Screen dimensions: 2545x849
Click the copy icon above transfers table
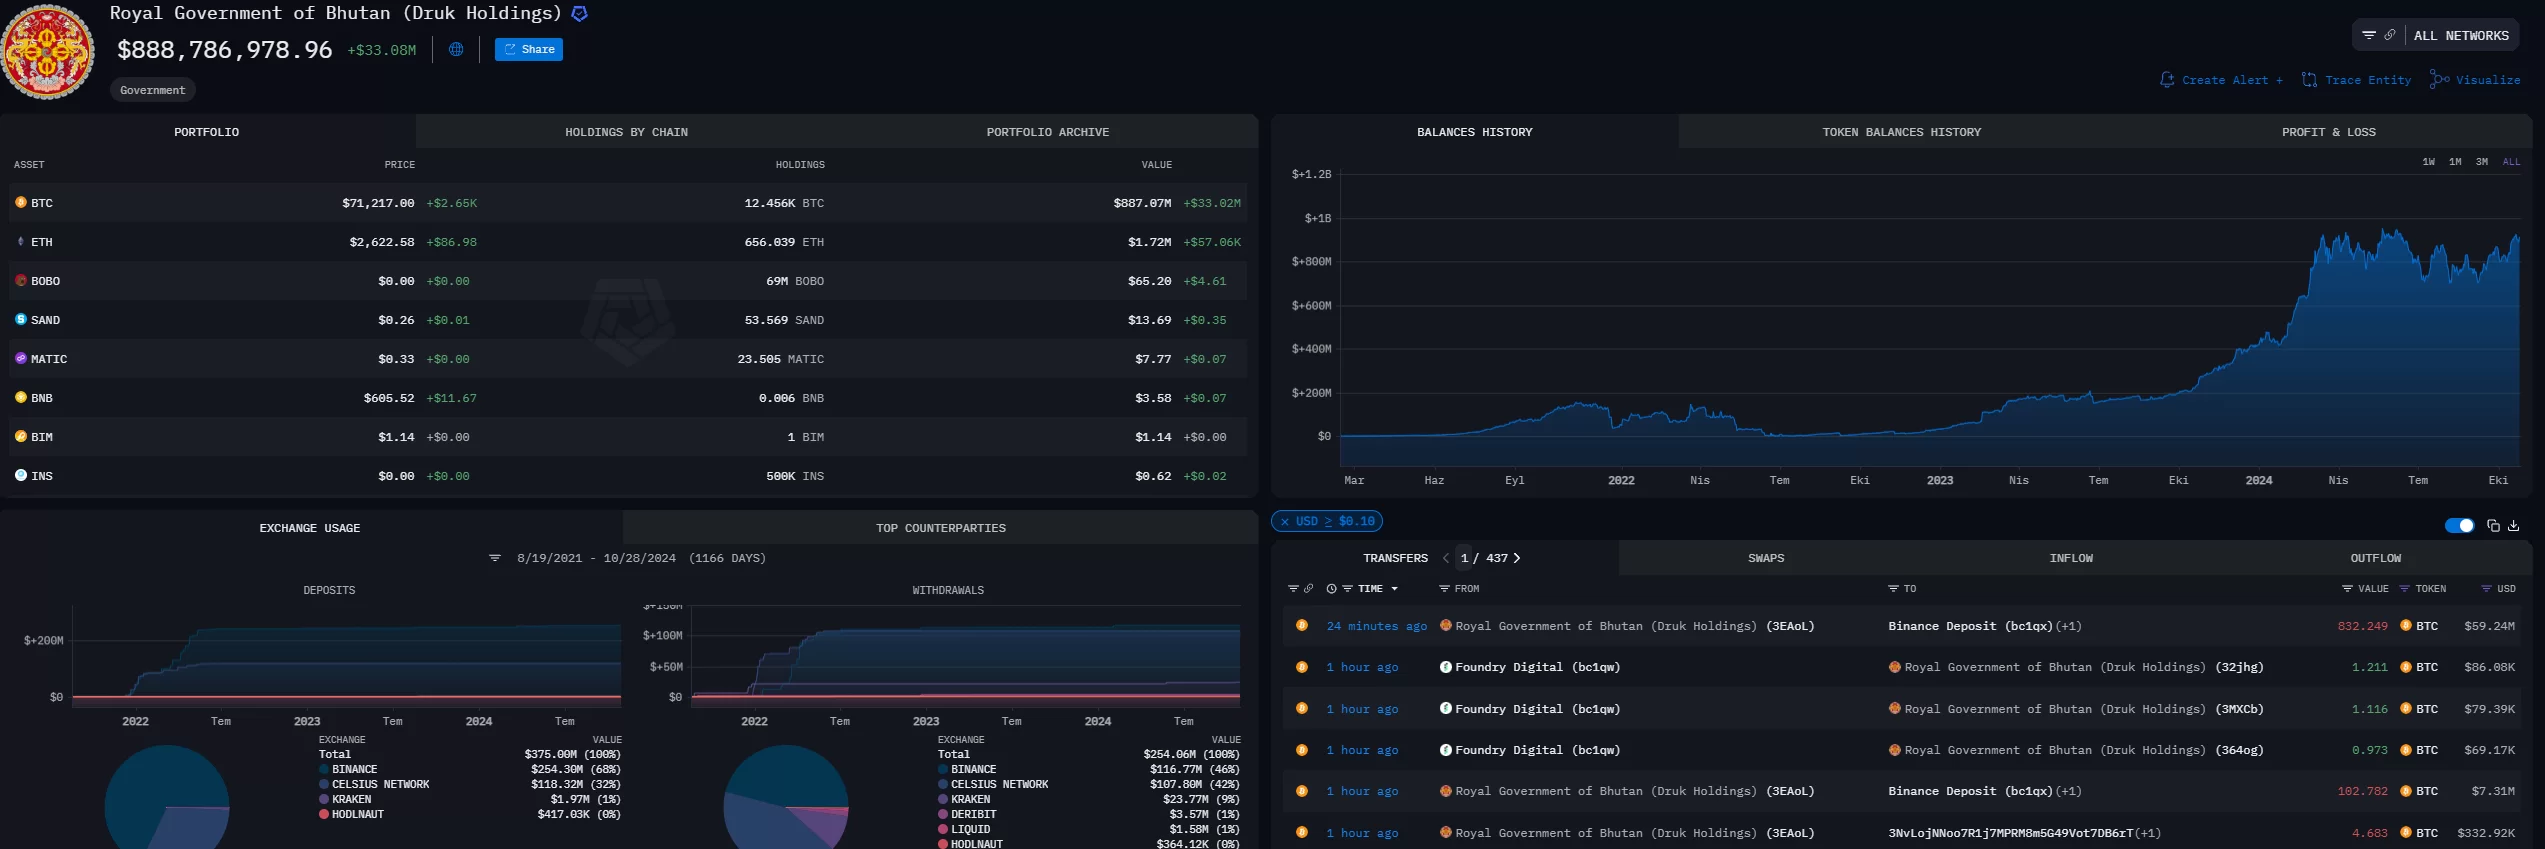click(x=2493, y=525)
